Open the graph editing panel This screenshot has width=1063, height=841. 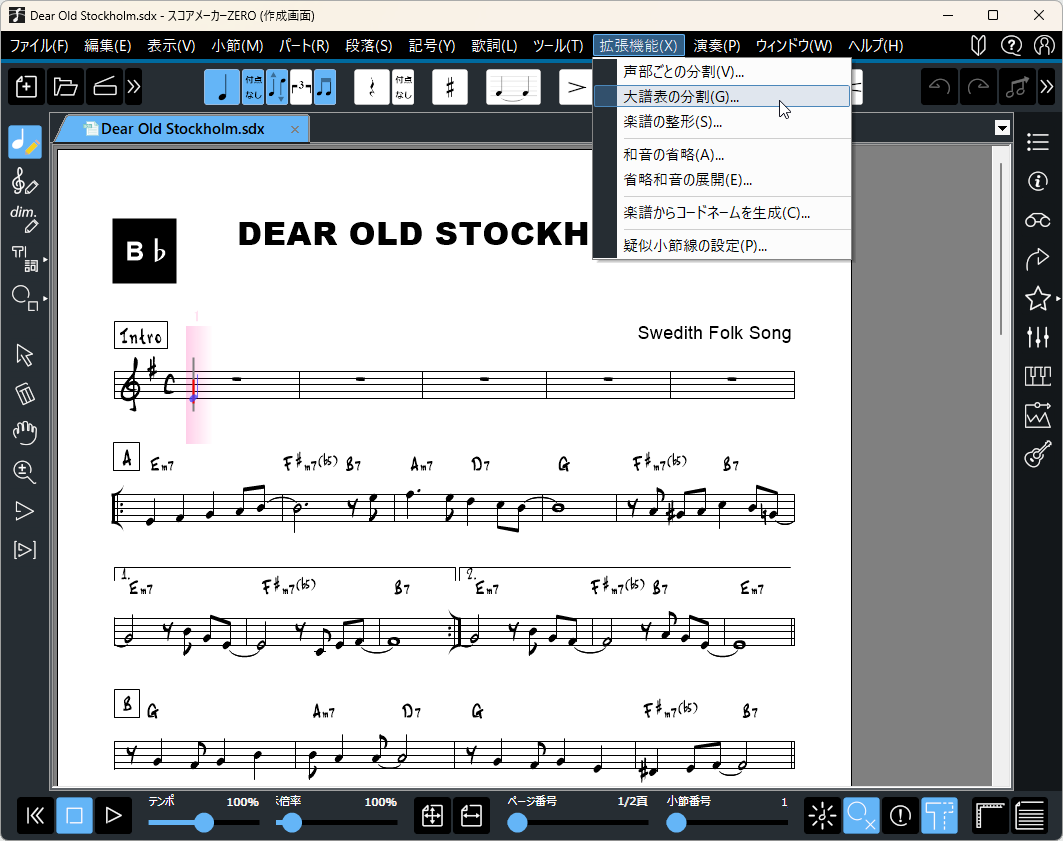(x=1038, y=415)
